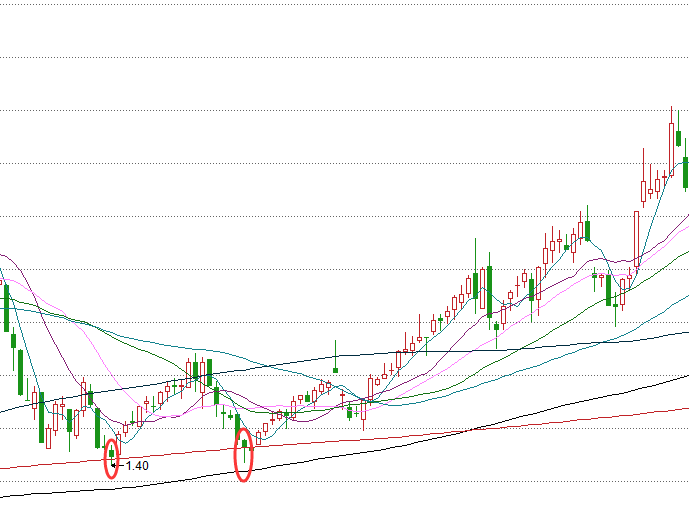Click the large green candle in the last pullback
Viewport: 689px width, 514px height.
pos(608,290)
